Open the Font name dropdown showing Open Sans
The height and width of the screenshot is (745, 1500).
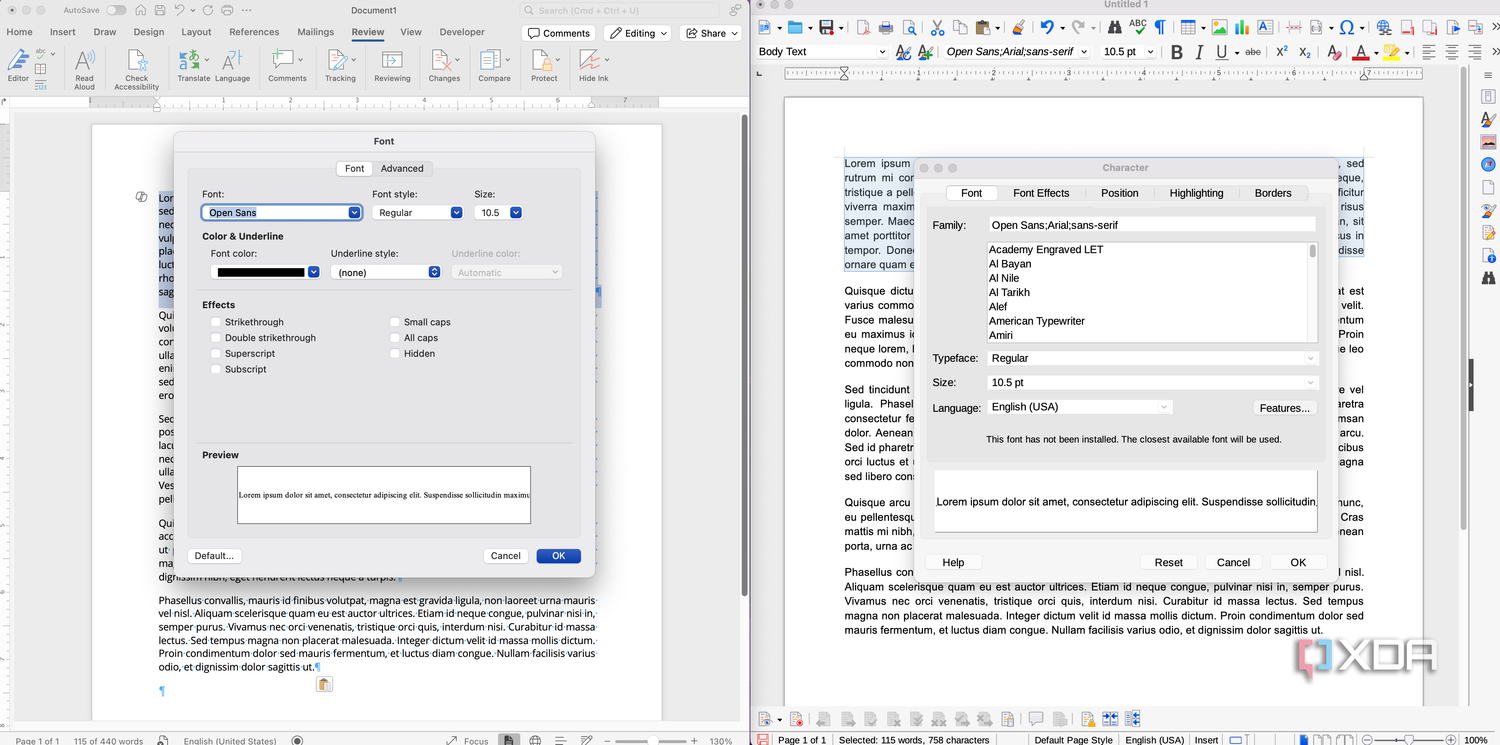[x=354, y=212]
